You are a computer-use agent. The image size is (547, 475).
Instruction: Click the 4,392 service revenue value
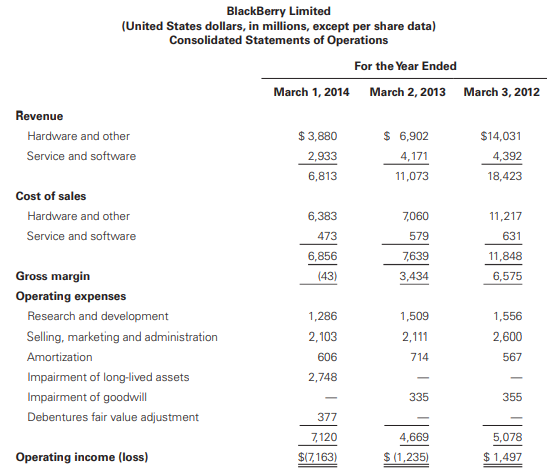point(507,156)
